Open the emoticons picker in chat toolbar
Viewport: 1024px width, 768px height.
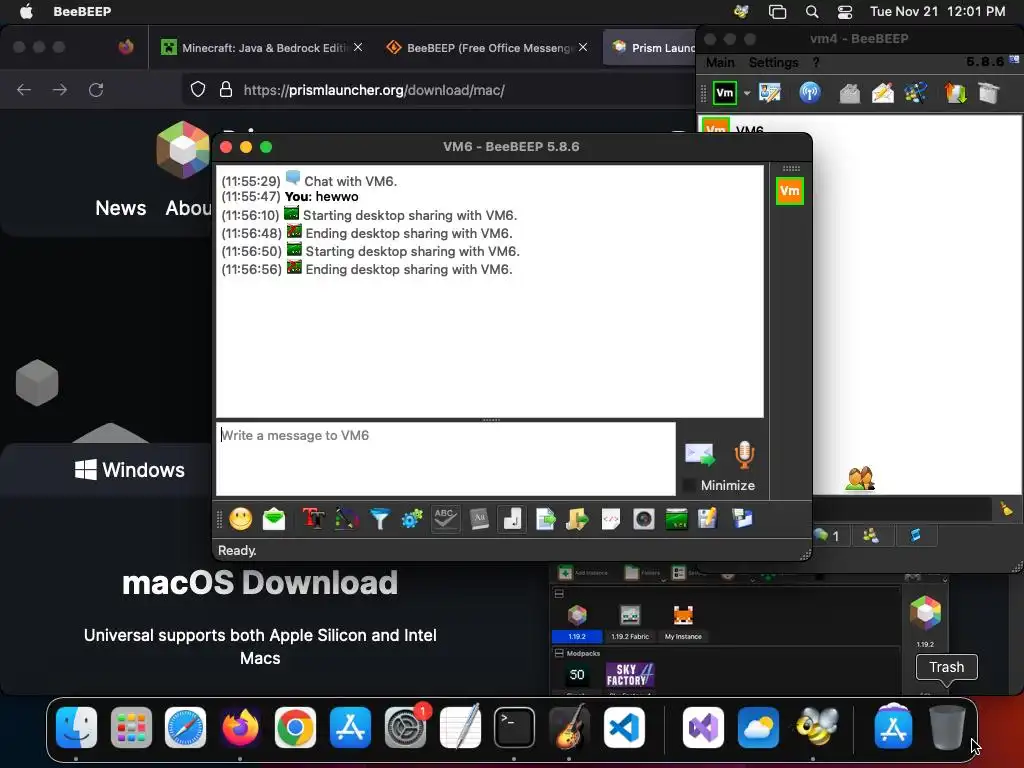pyautogui.click(x=240, y=520)
